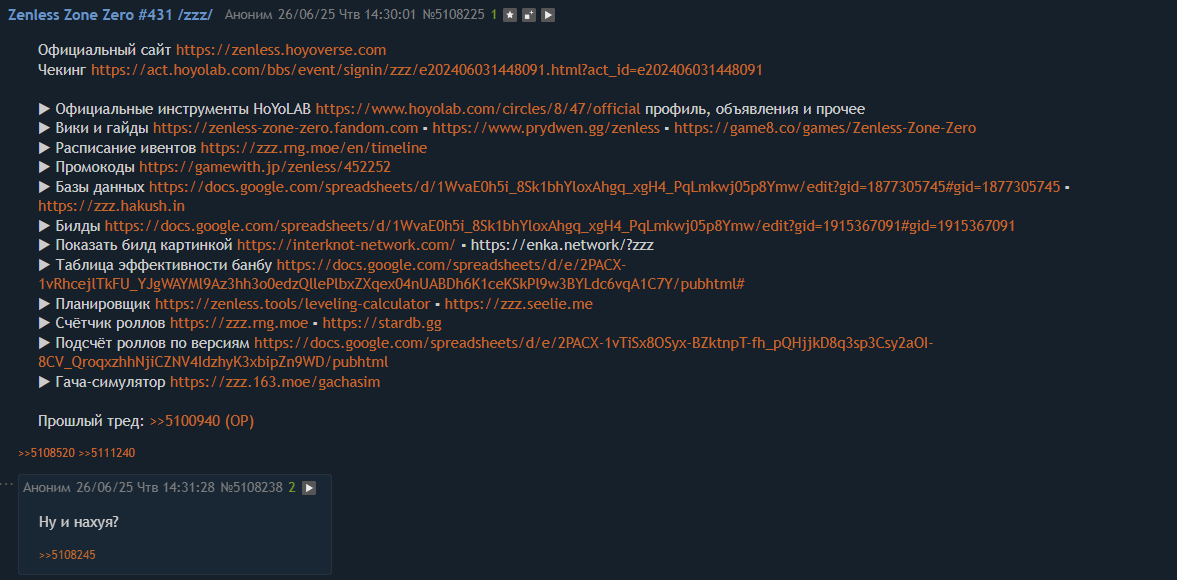Click the Аноним name in reply №5108238
The image size is (1177, 580).
point(47,488)
